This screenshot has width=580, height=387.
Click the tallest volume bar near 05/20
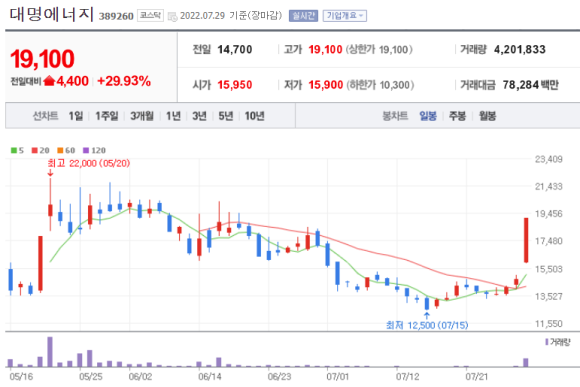click(50, 351)
